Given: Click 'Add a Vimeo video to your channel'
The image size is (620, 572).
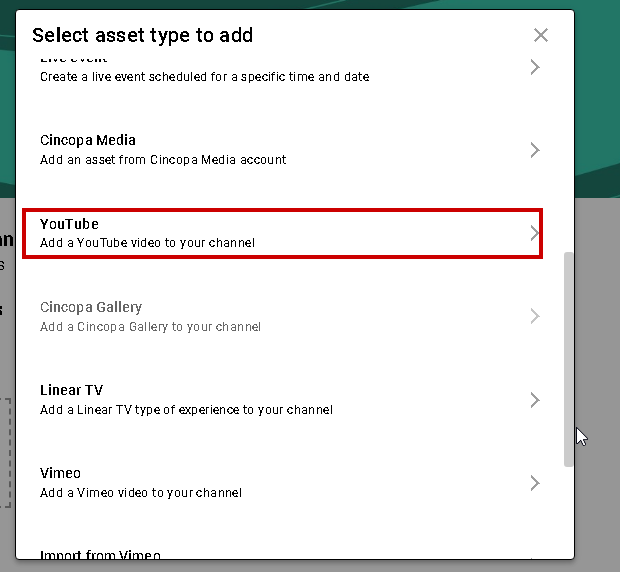Looking at the screenshot, I should click(x=141, y=493).
